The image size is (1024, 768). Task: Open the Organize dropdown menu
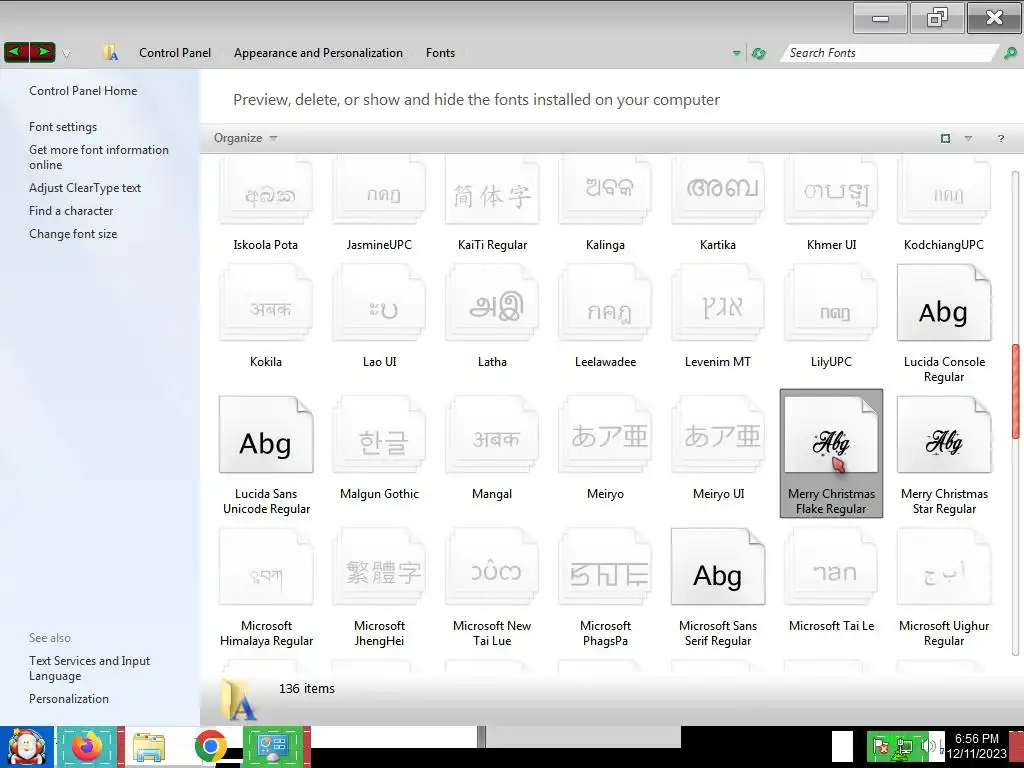click(245, 138)
